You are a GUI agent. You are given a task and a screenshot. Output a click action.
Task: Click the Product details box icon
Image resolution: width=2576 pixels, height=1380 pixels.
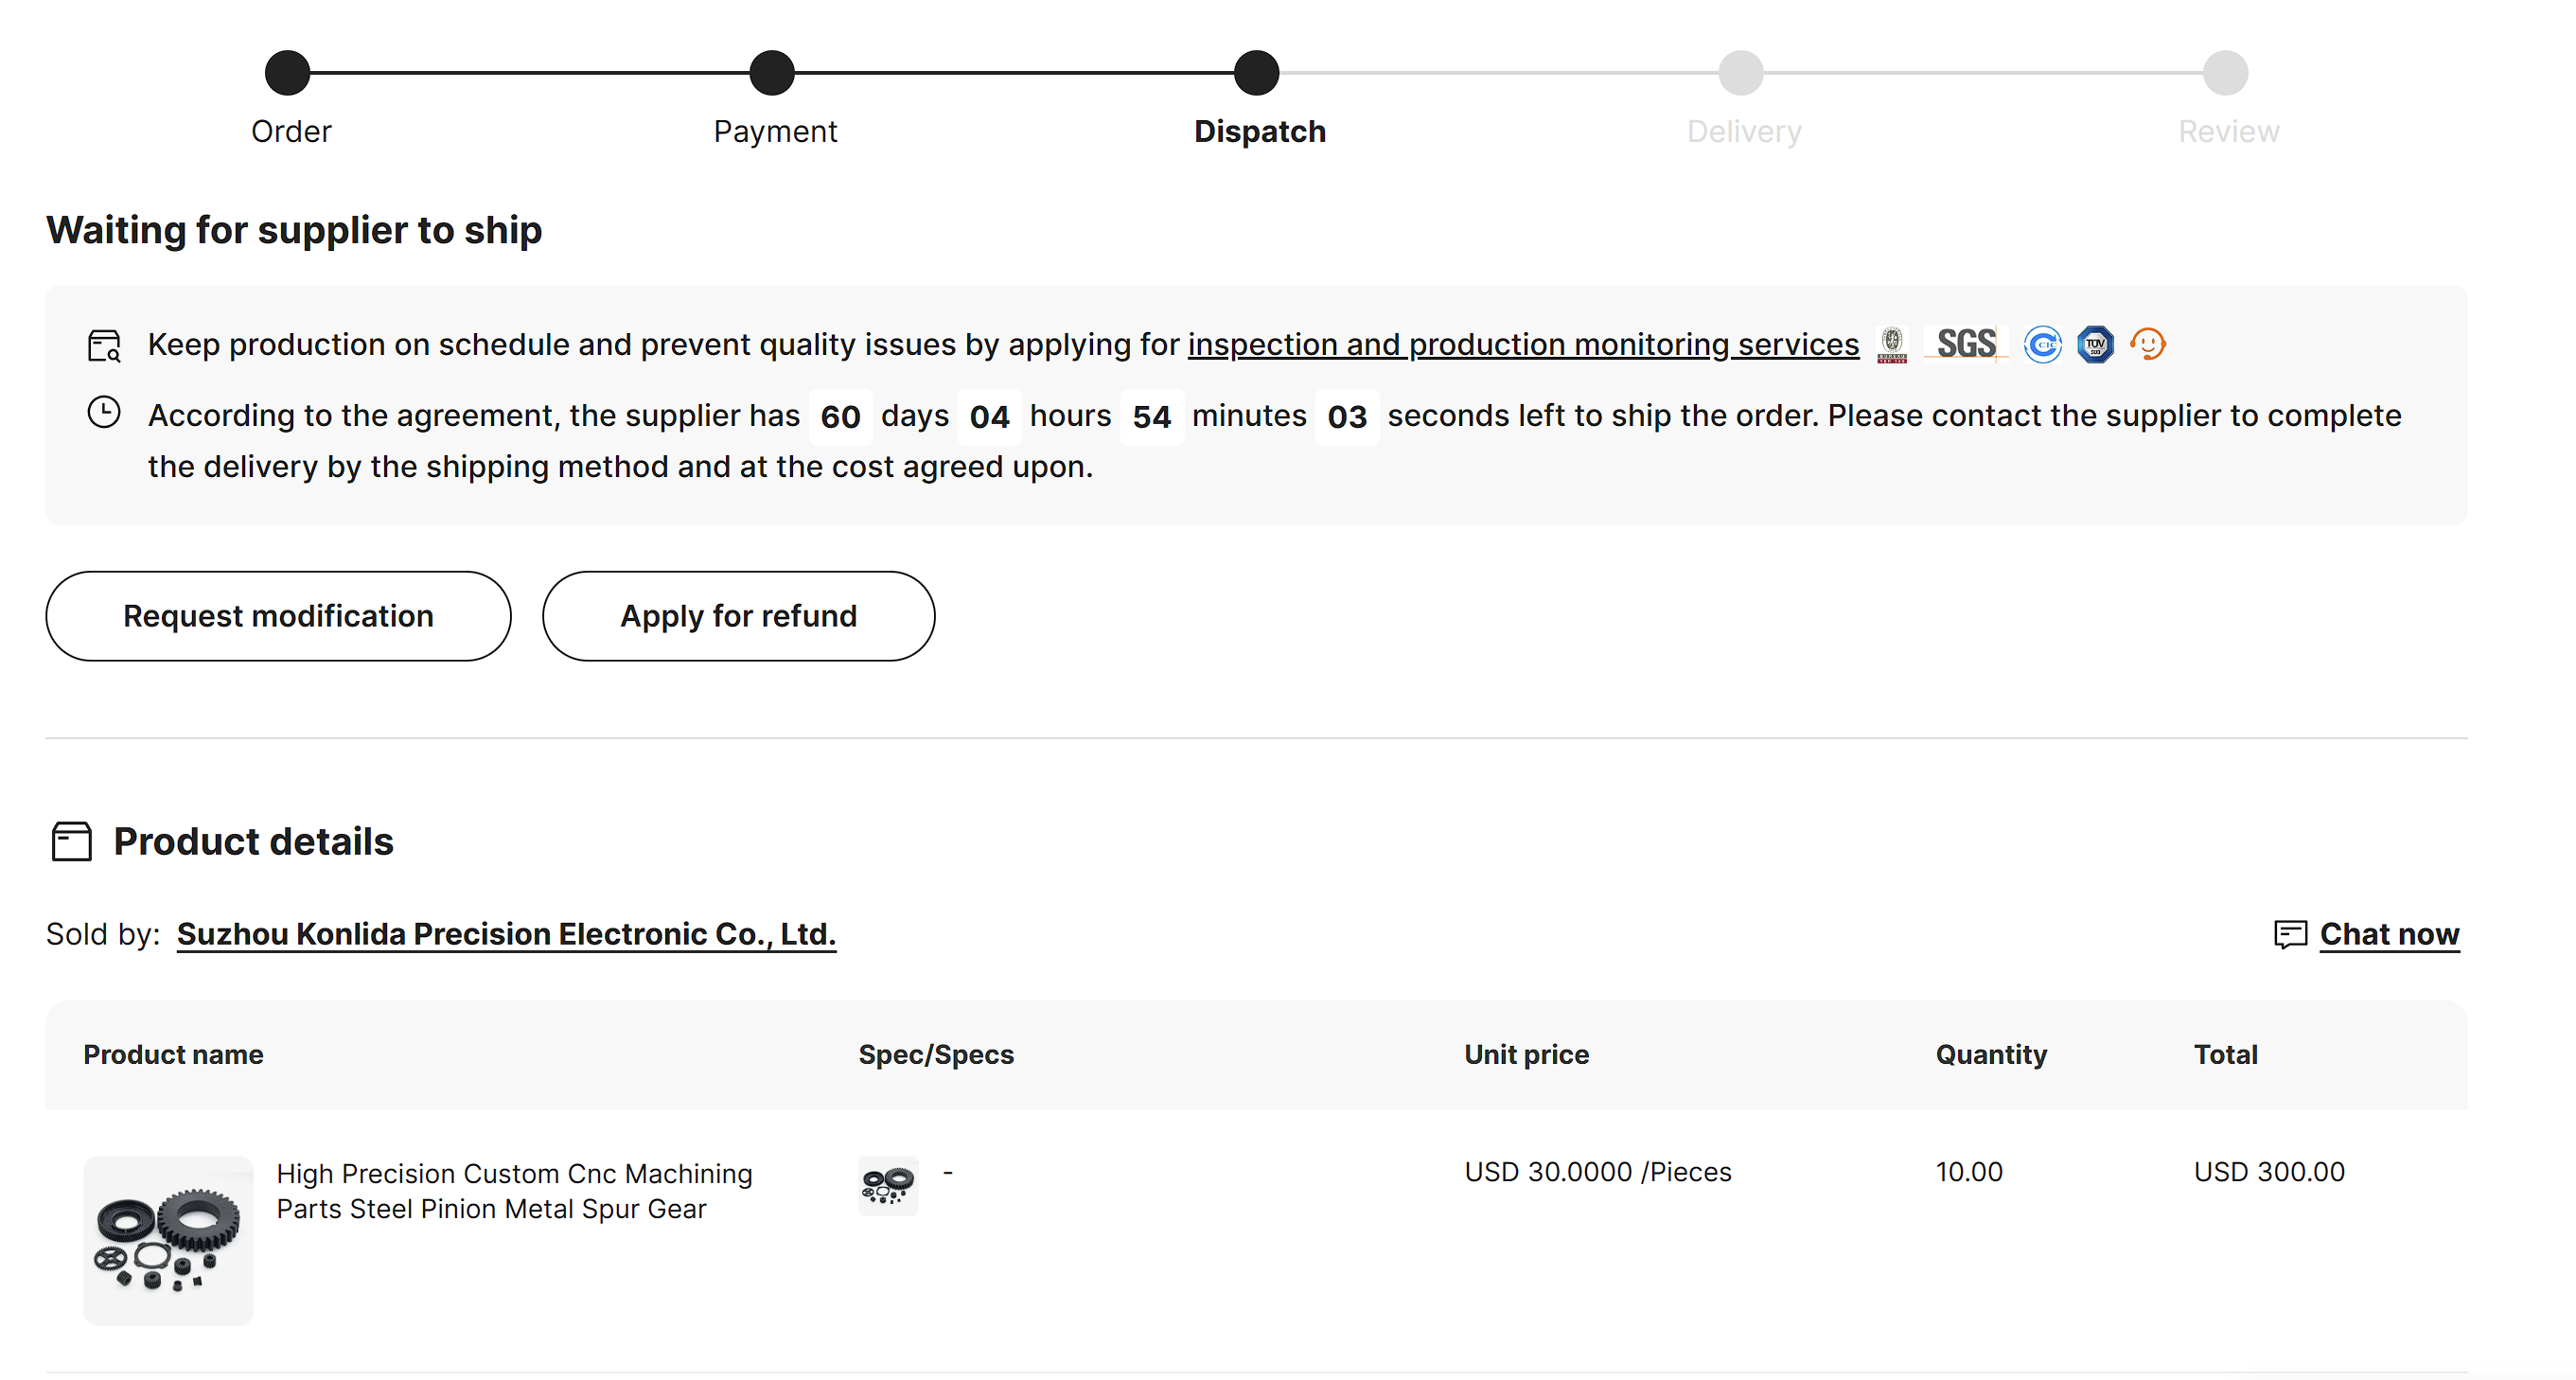tap(72, 841)
